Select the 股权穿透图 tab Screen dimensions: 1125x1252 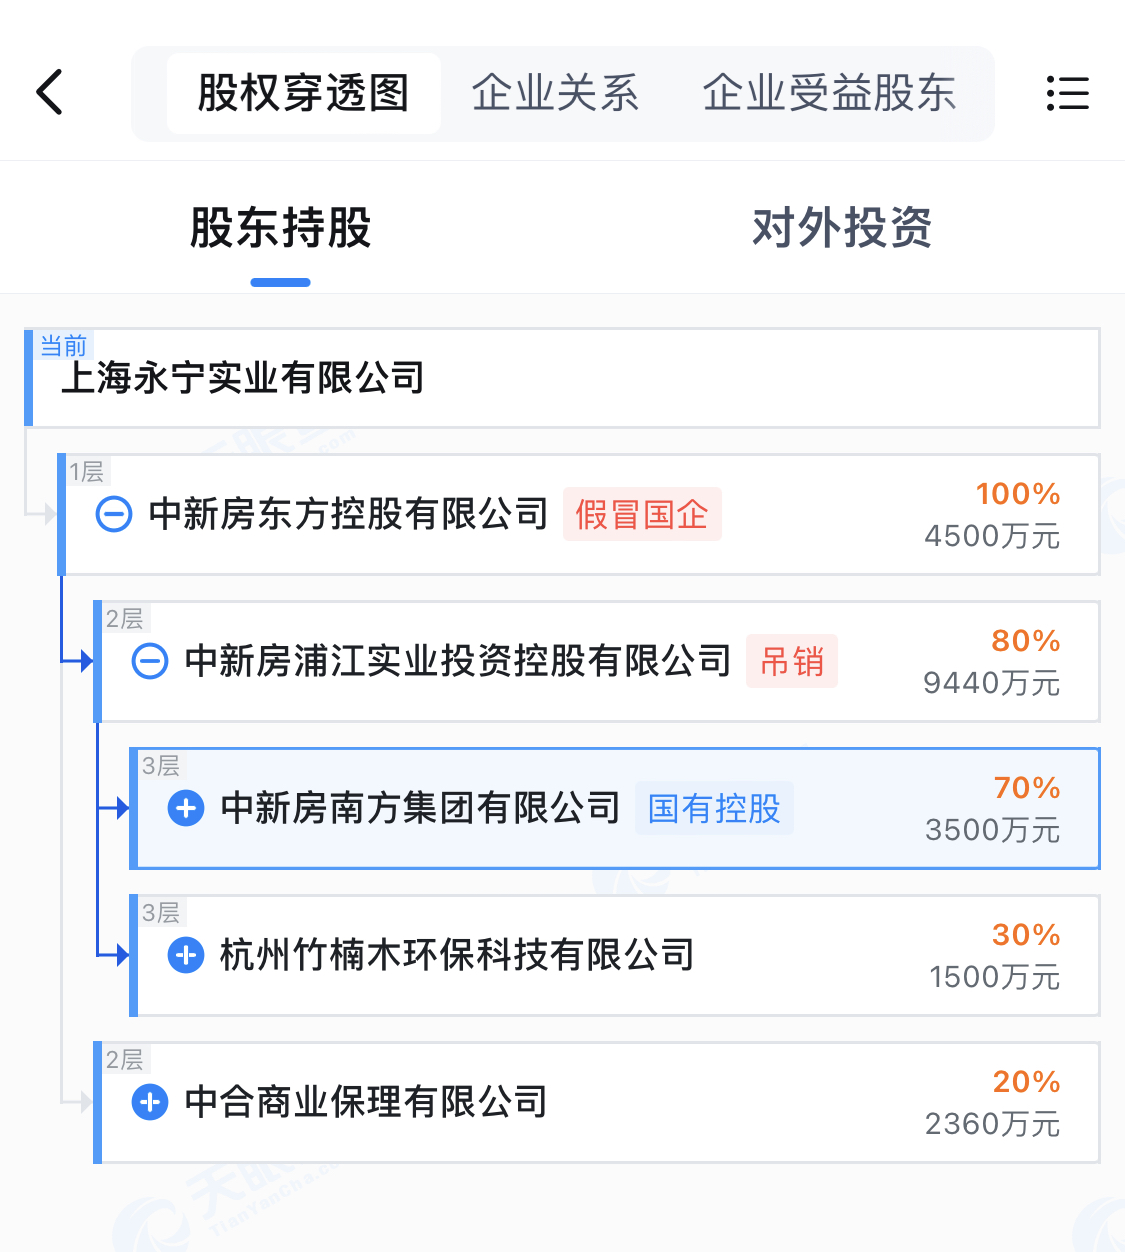pyautogui.click(x=303, y=93)
